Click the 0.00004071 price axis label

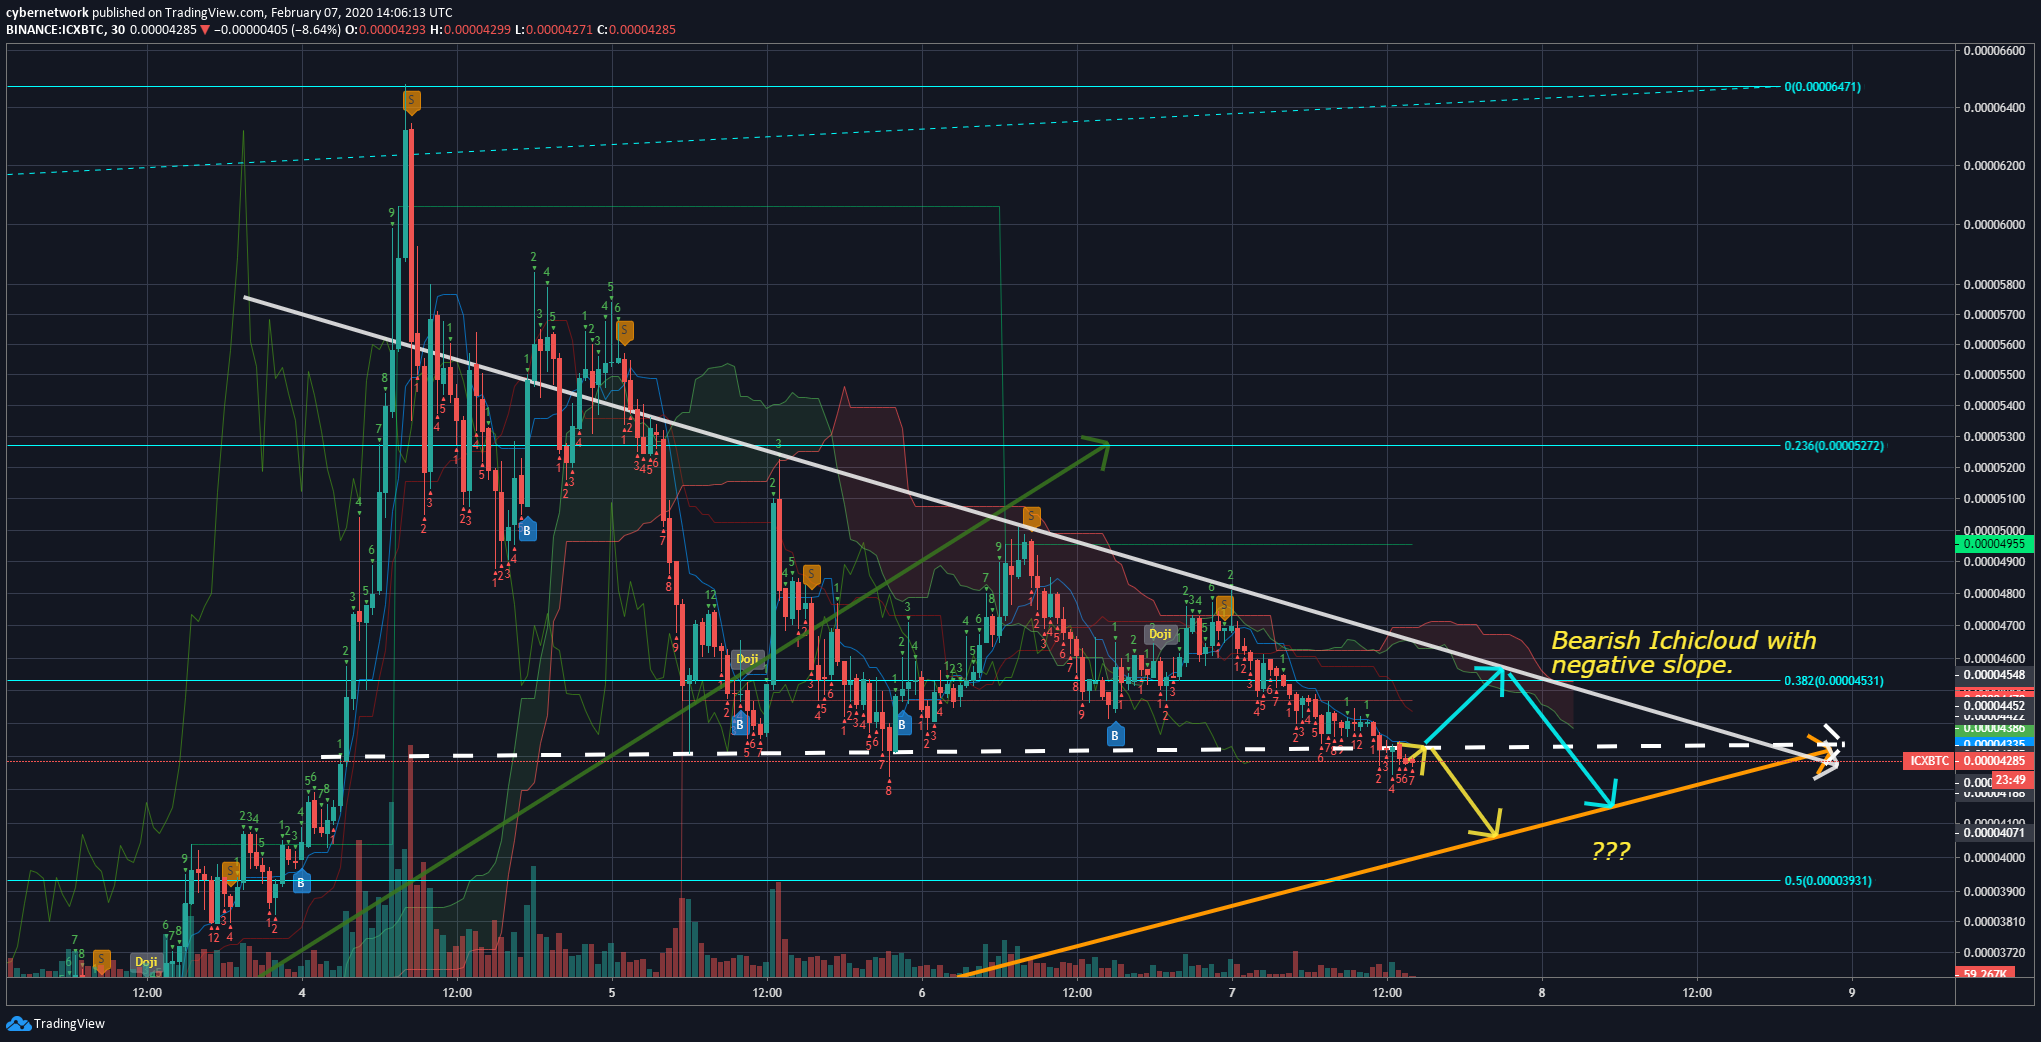[x=1994, y=832]
